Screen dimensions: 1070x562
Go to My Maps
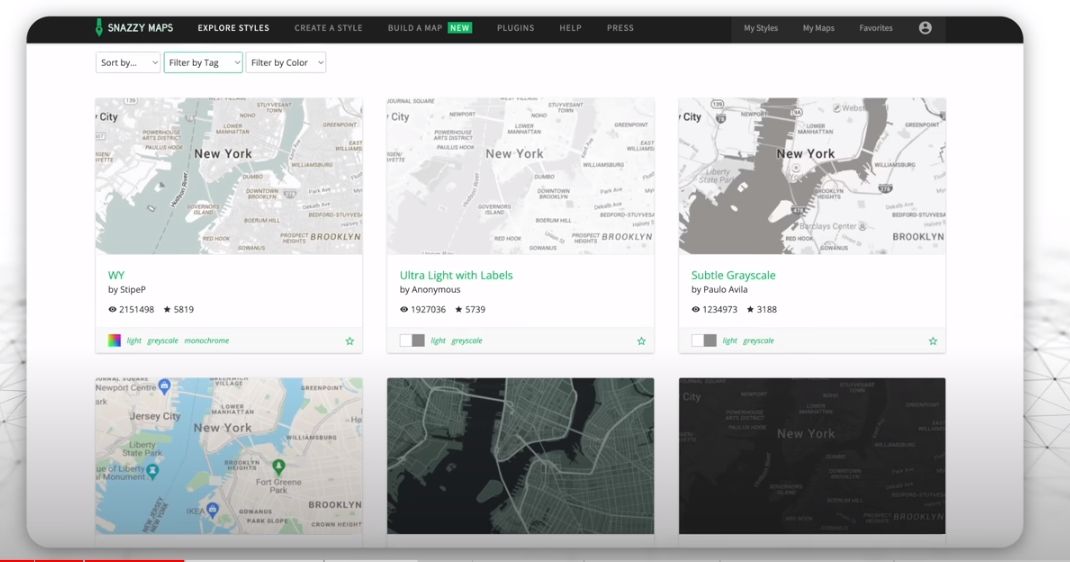818,28
